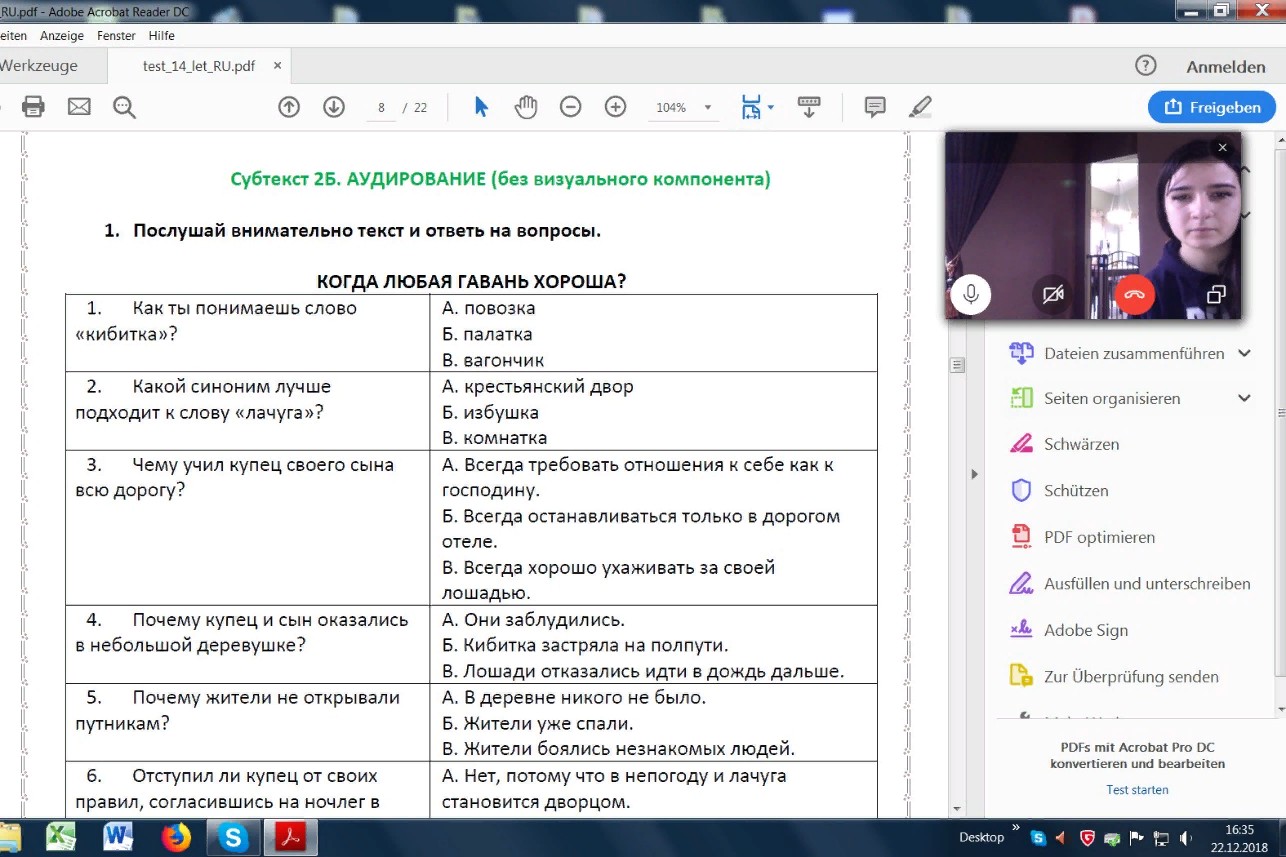Select the highlighter pen tool

920,106
